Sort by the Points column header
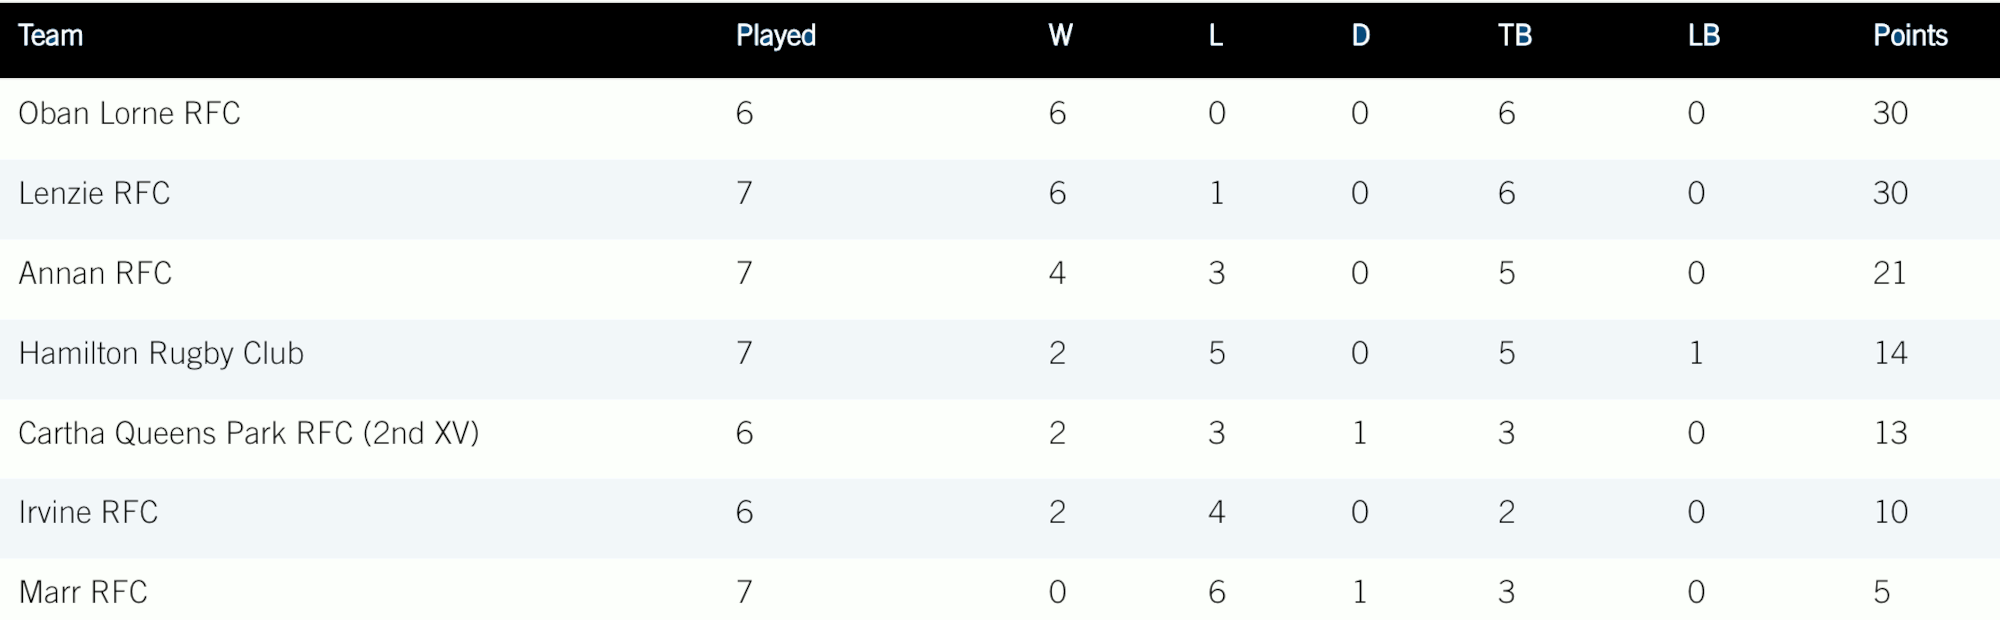The height and width of the screenshot is (620, 2000). [x=1909, y=36]
